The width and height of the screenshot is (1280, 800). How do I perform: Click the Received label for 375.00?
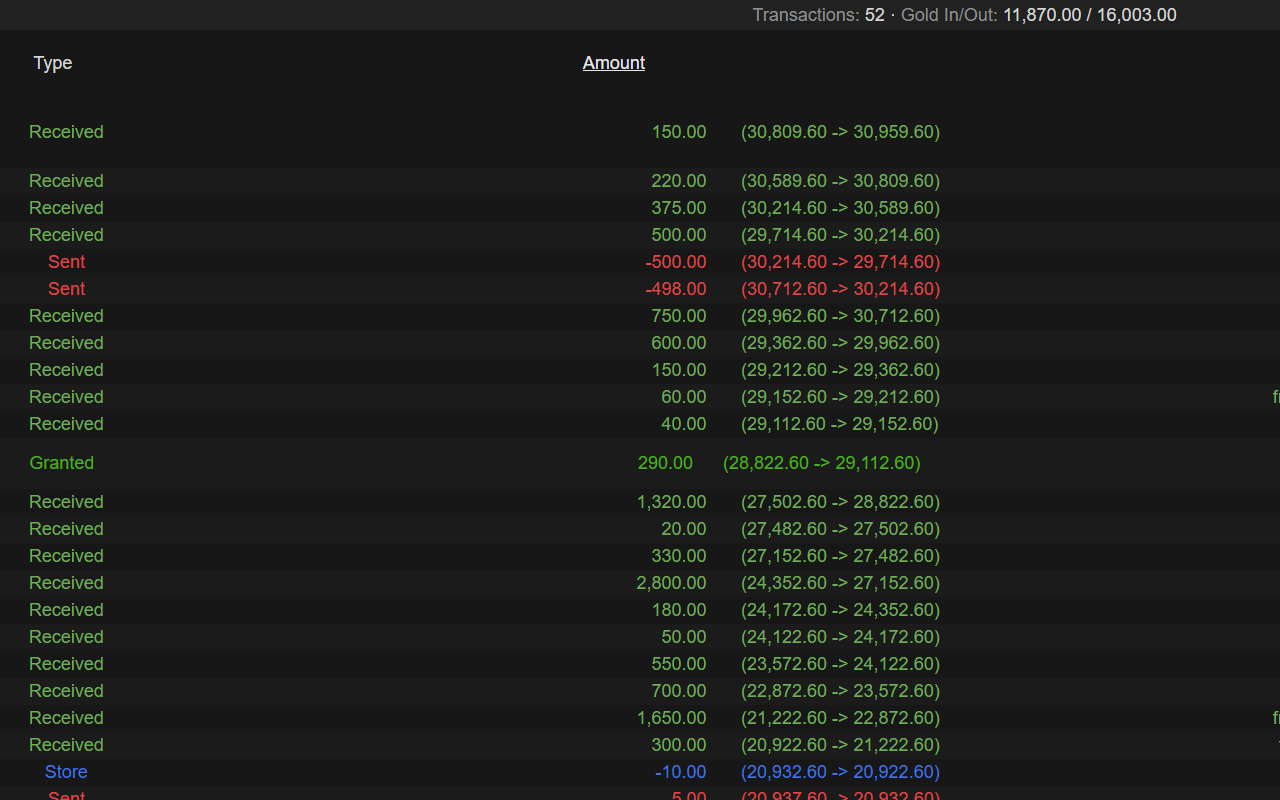[x=66, y=208]
